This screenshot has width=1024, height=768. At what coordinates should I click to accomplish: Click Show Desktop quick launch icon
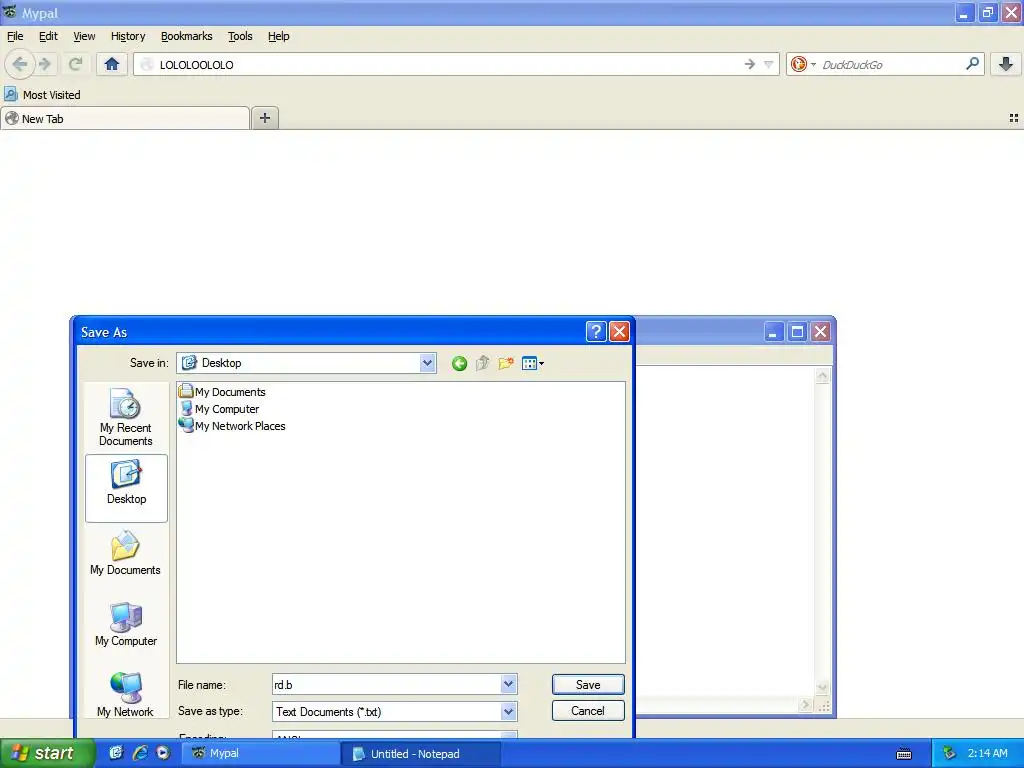point(116,753)
